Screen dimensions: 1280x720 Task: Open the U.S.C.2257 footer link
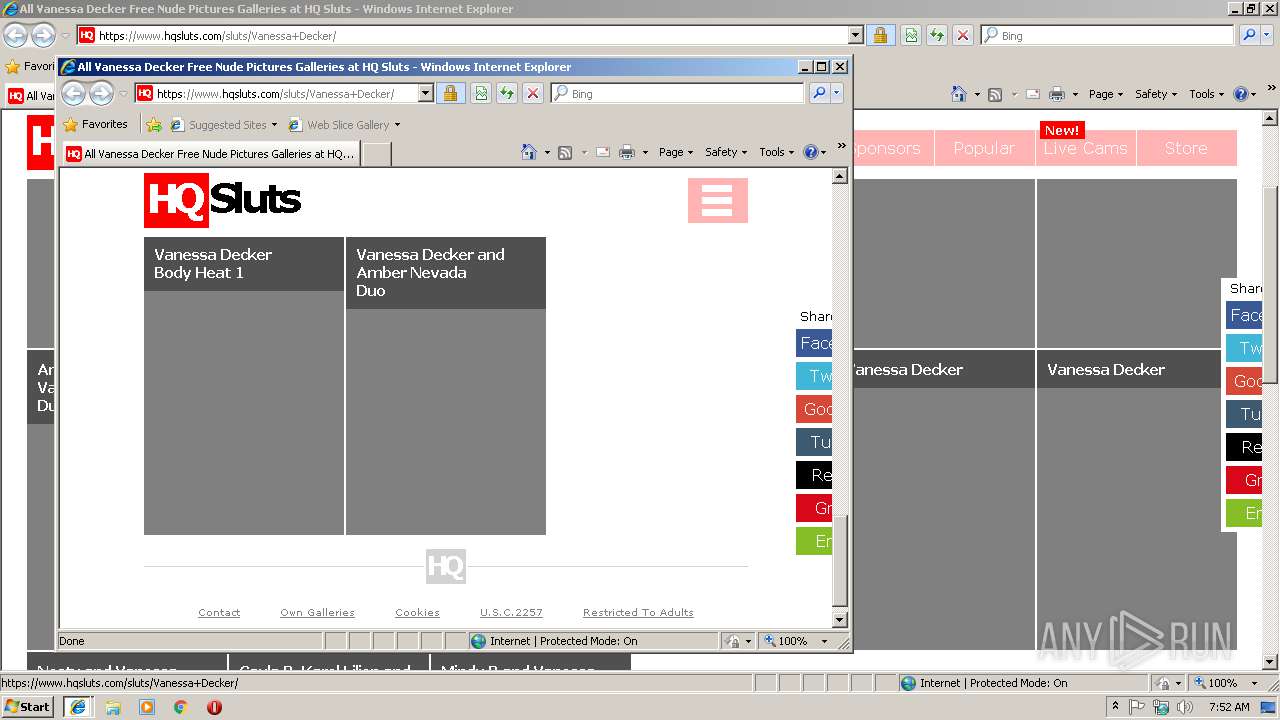[x=511, y=612]
